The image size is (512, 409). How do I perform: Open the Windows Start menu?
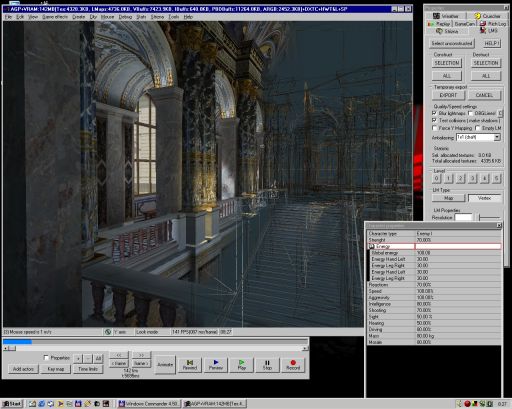(12, 404)
